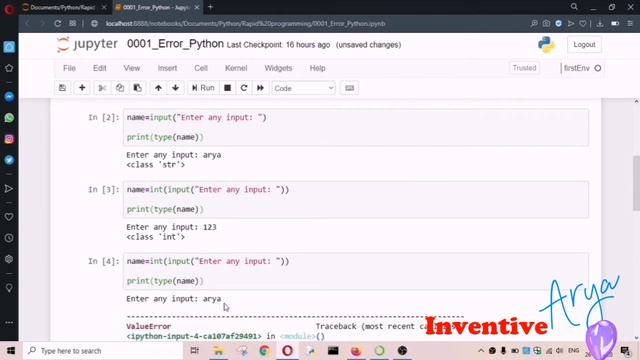Paste cells below icon
This screenshot has height=360, width=640.
pos(138,88)
